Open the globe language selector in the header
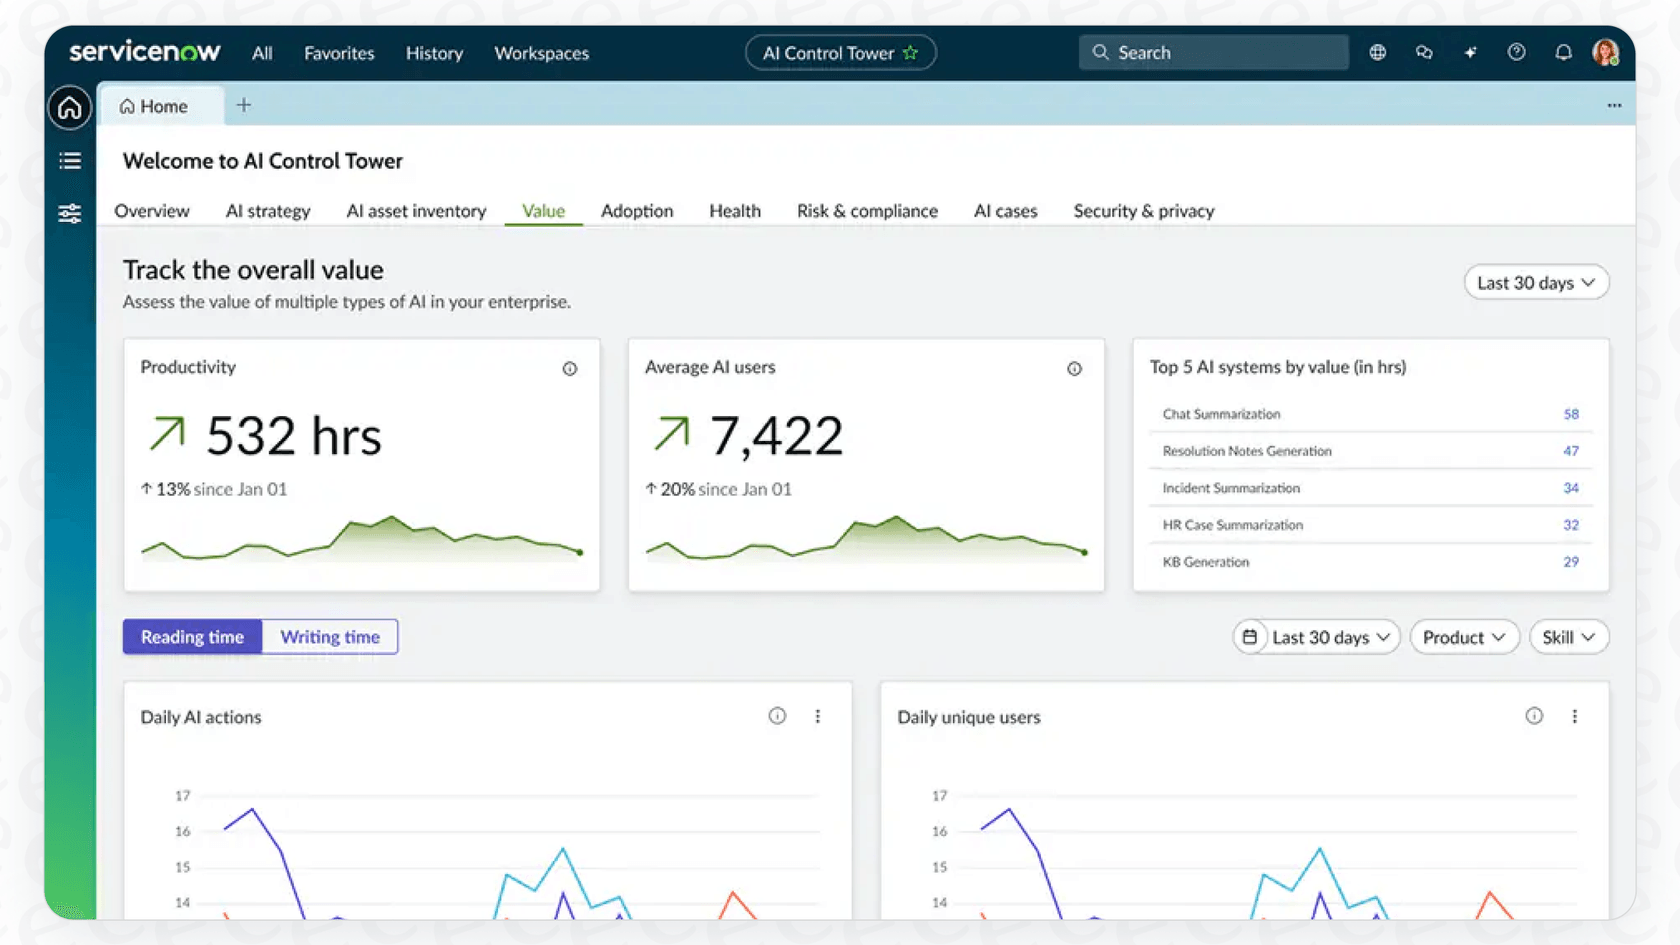 [1377, 52]
